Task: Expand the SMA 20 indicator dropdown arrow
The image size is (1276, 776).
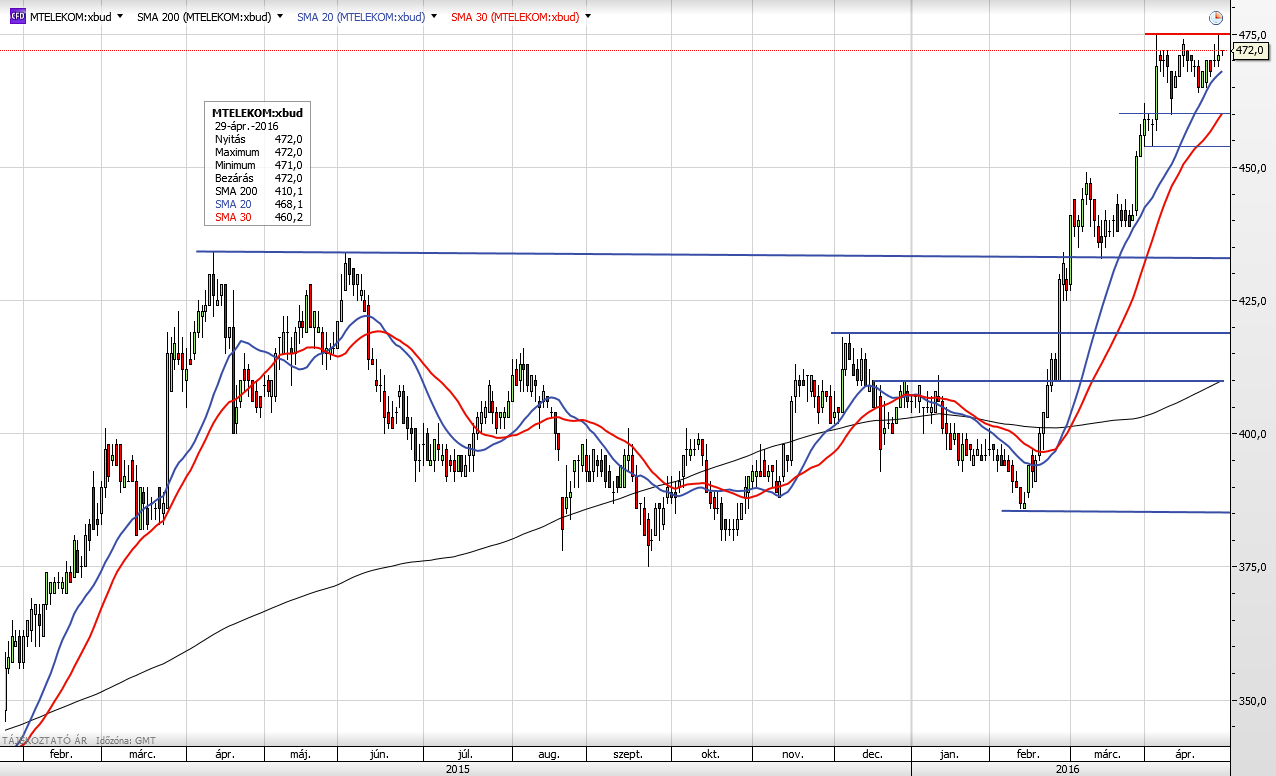Action: pyautogui.click(x=433, y=17)
